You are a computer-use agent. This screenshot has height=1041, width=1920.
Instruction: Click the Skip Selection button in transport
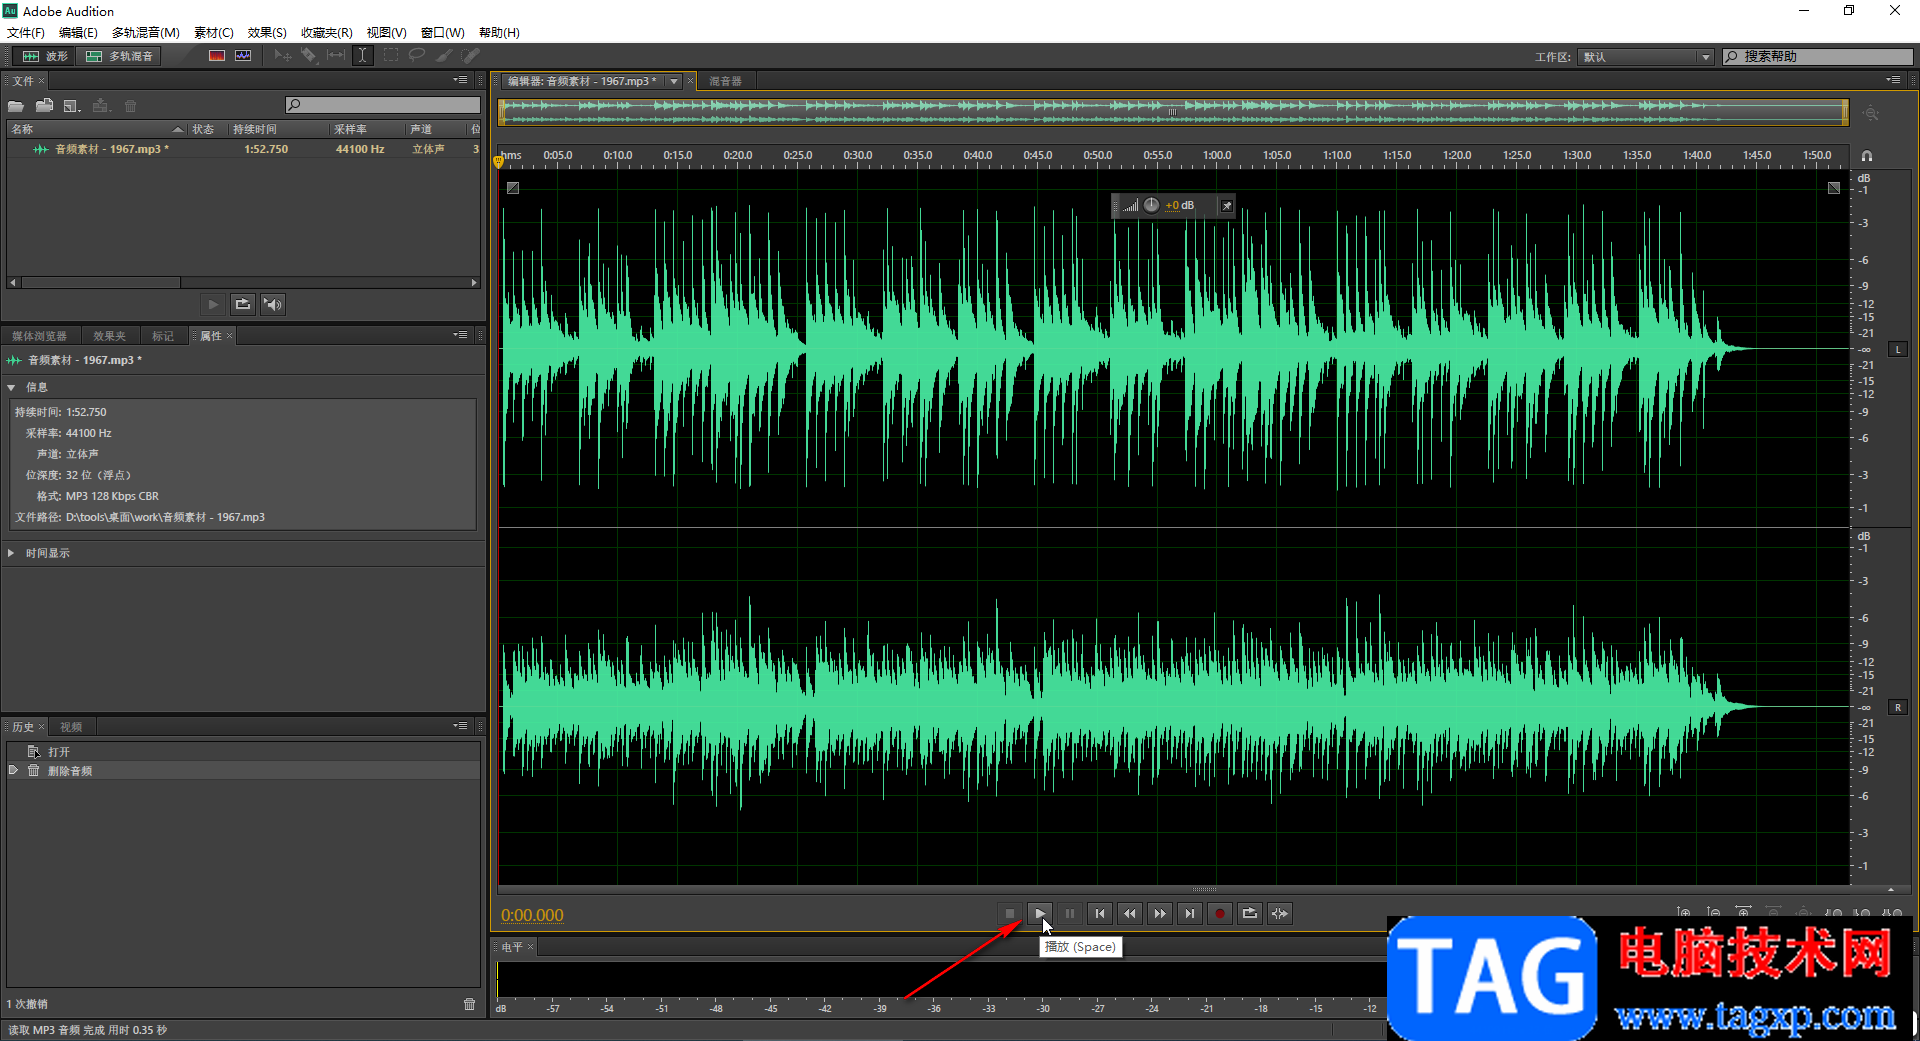[1280, 913]
